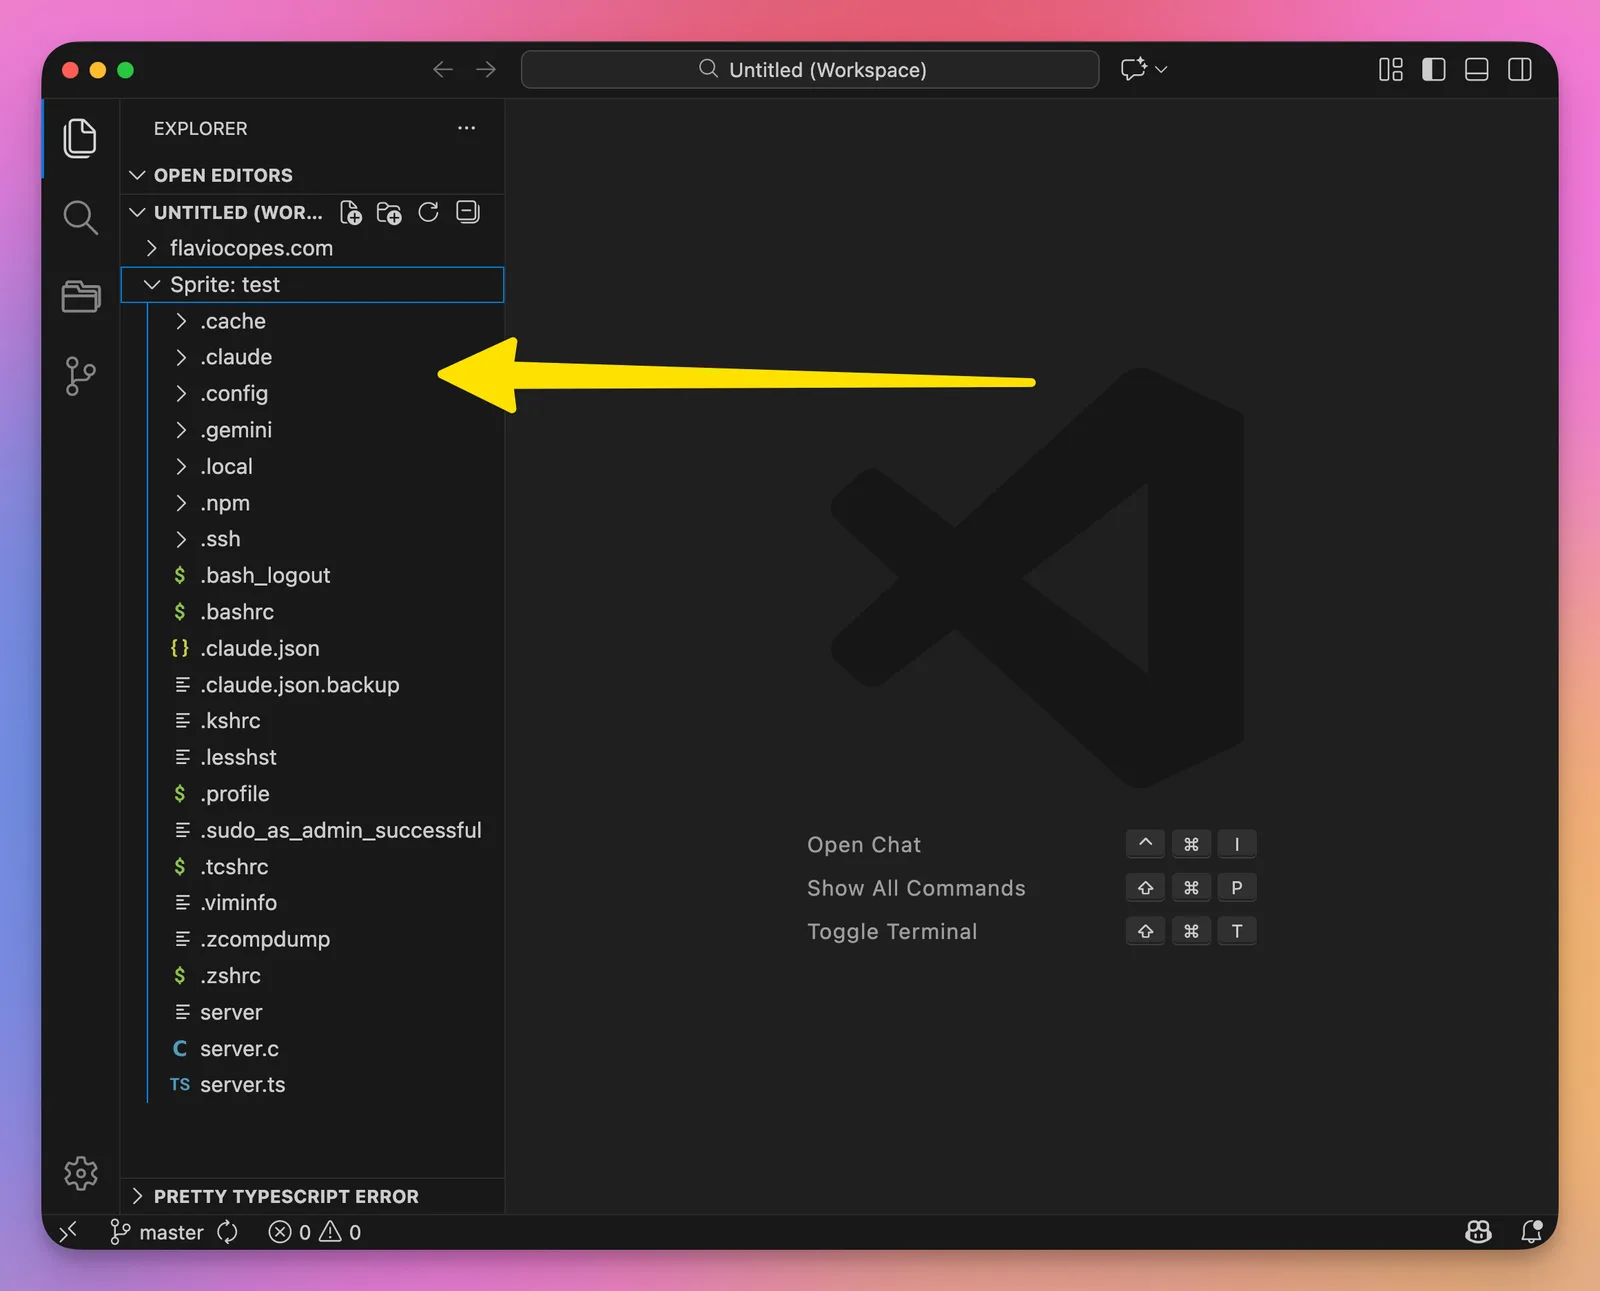Screen dimensions: 1600x1291
Task: Open the .claude.json.backup file
Action: pyautogui.click(x=312, y=684)
